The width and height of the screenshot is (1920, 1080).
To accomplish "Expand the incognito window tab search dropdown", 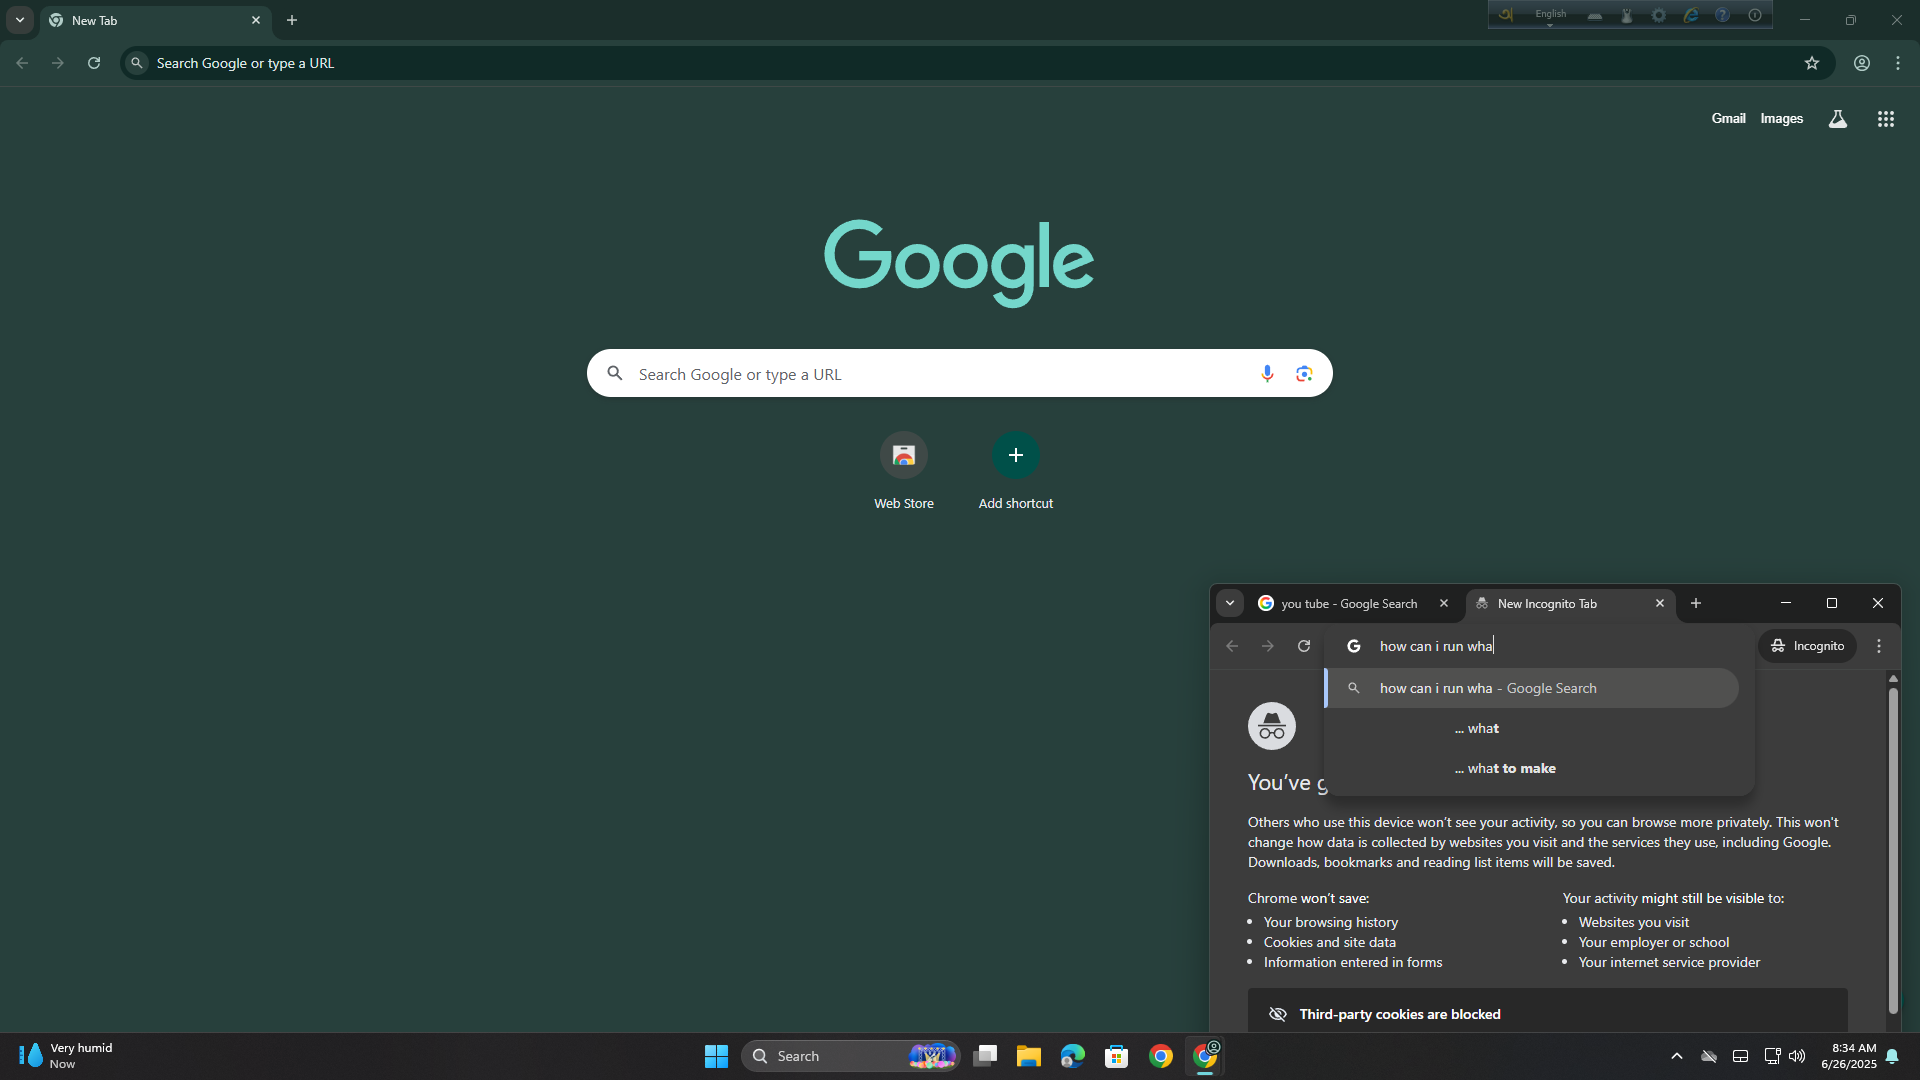I will tap(1230, 603).
